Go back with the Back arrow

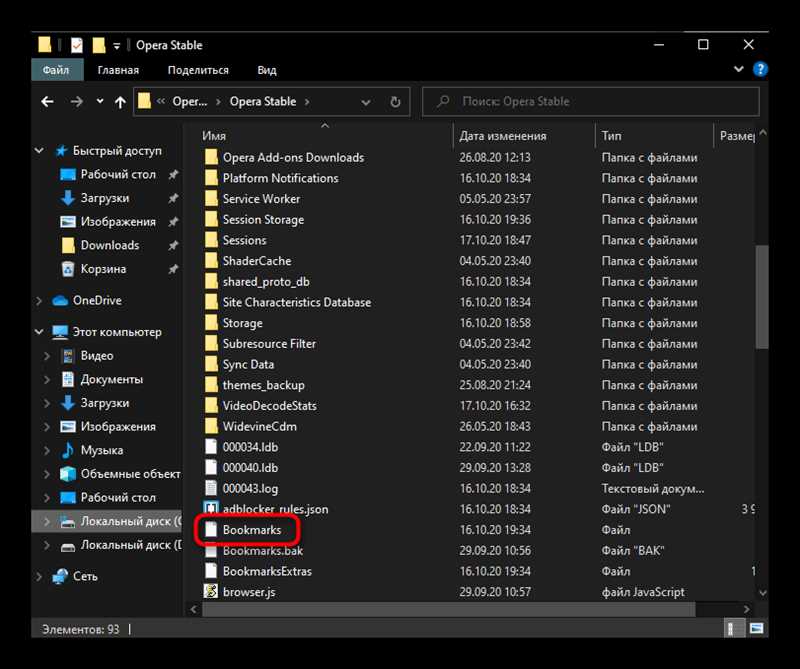pyautogui.click(x=47, y=102)
